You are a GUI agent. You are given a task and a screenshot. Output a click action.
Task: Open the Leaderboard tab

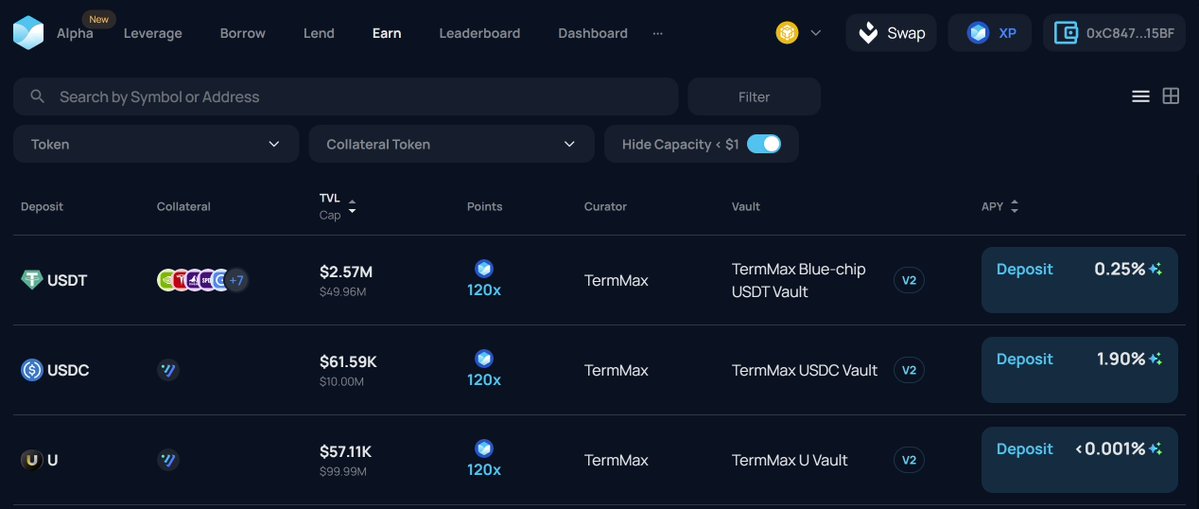point(479,33)
